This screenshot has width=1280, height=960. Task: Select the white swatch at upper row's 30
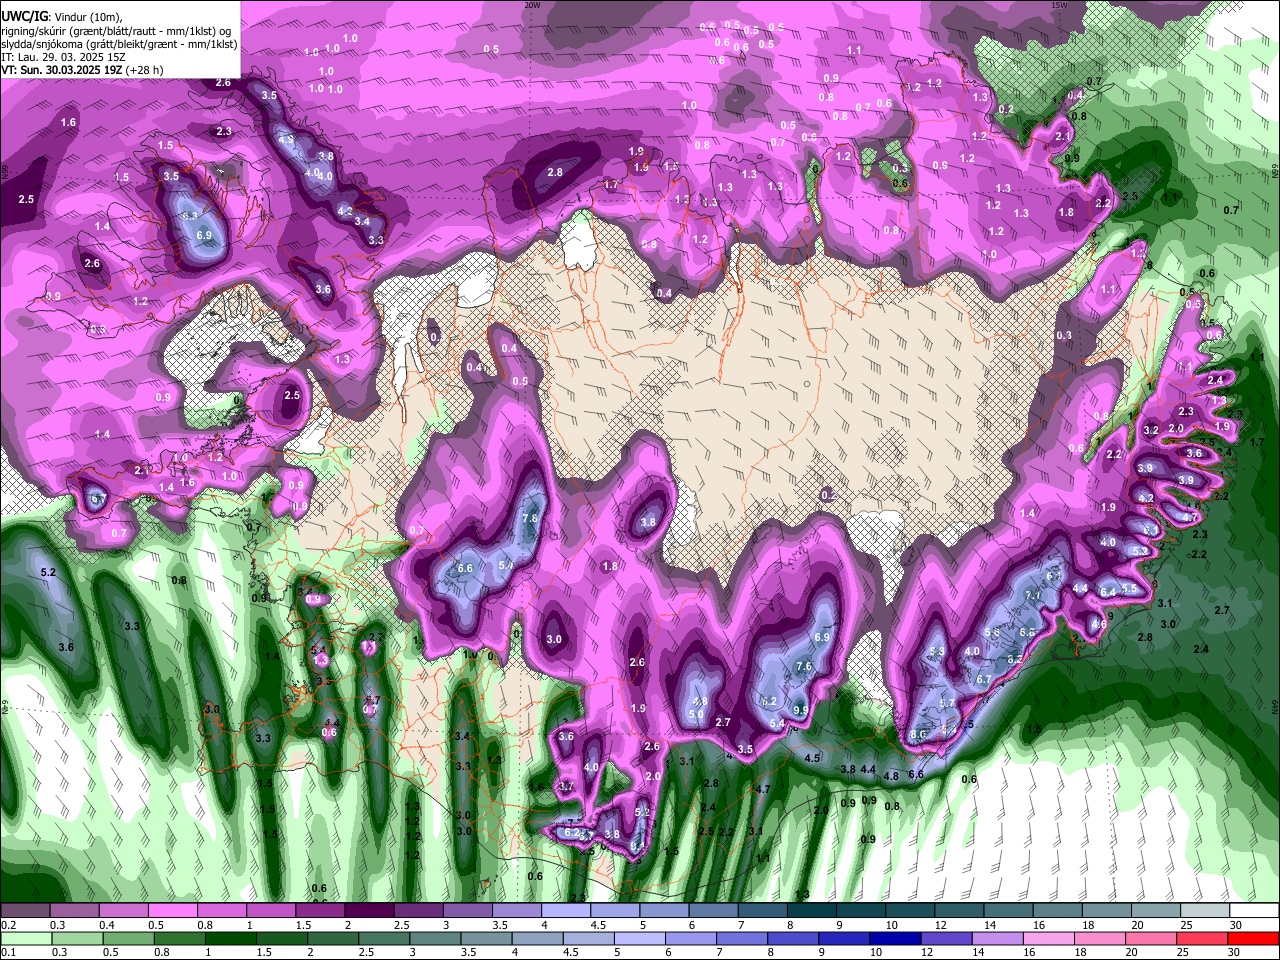1254,911
